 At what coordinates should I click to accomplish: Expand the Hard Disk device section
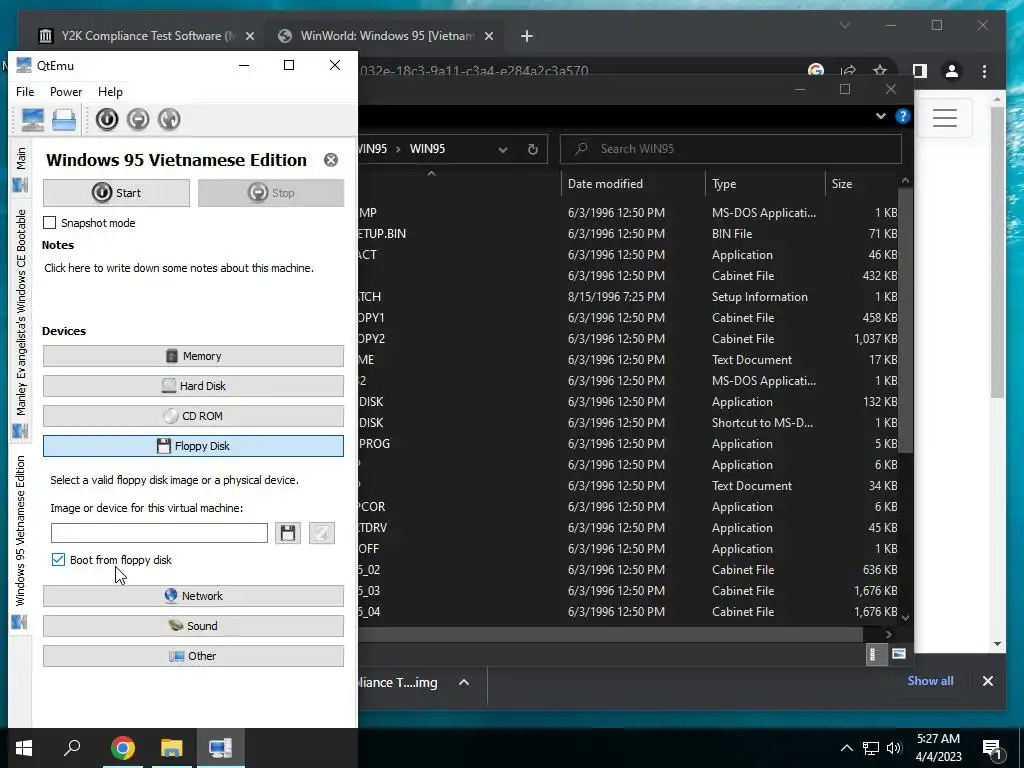click(x=193, y=386)
